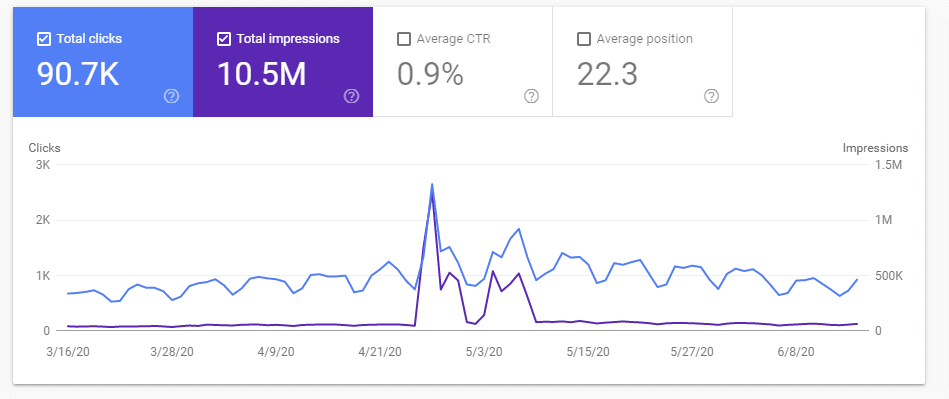This screenshot has width=949, height=399.
Task: Open help icon on Average CTR card
Action: pos(531,96)
